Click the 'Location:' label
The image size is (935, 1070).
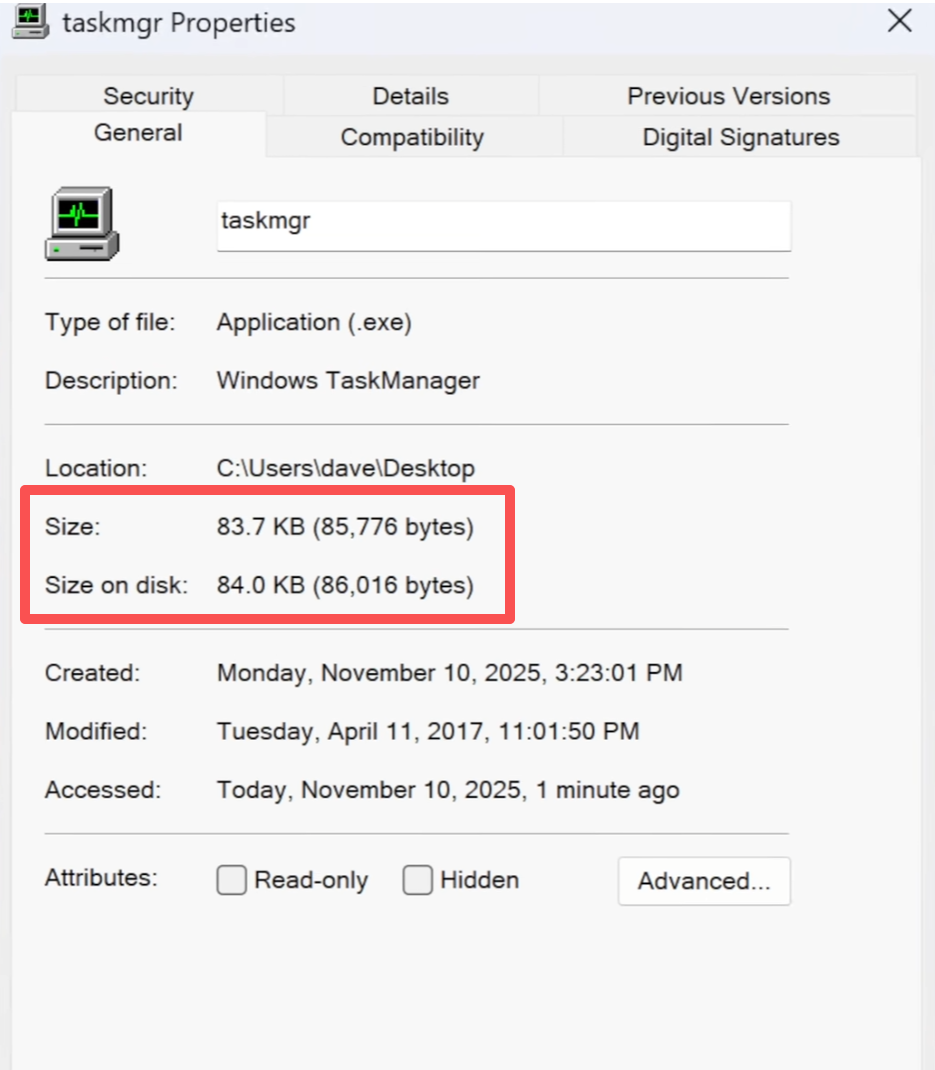point(96,468)
